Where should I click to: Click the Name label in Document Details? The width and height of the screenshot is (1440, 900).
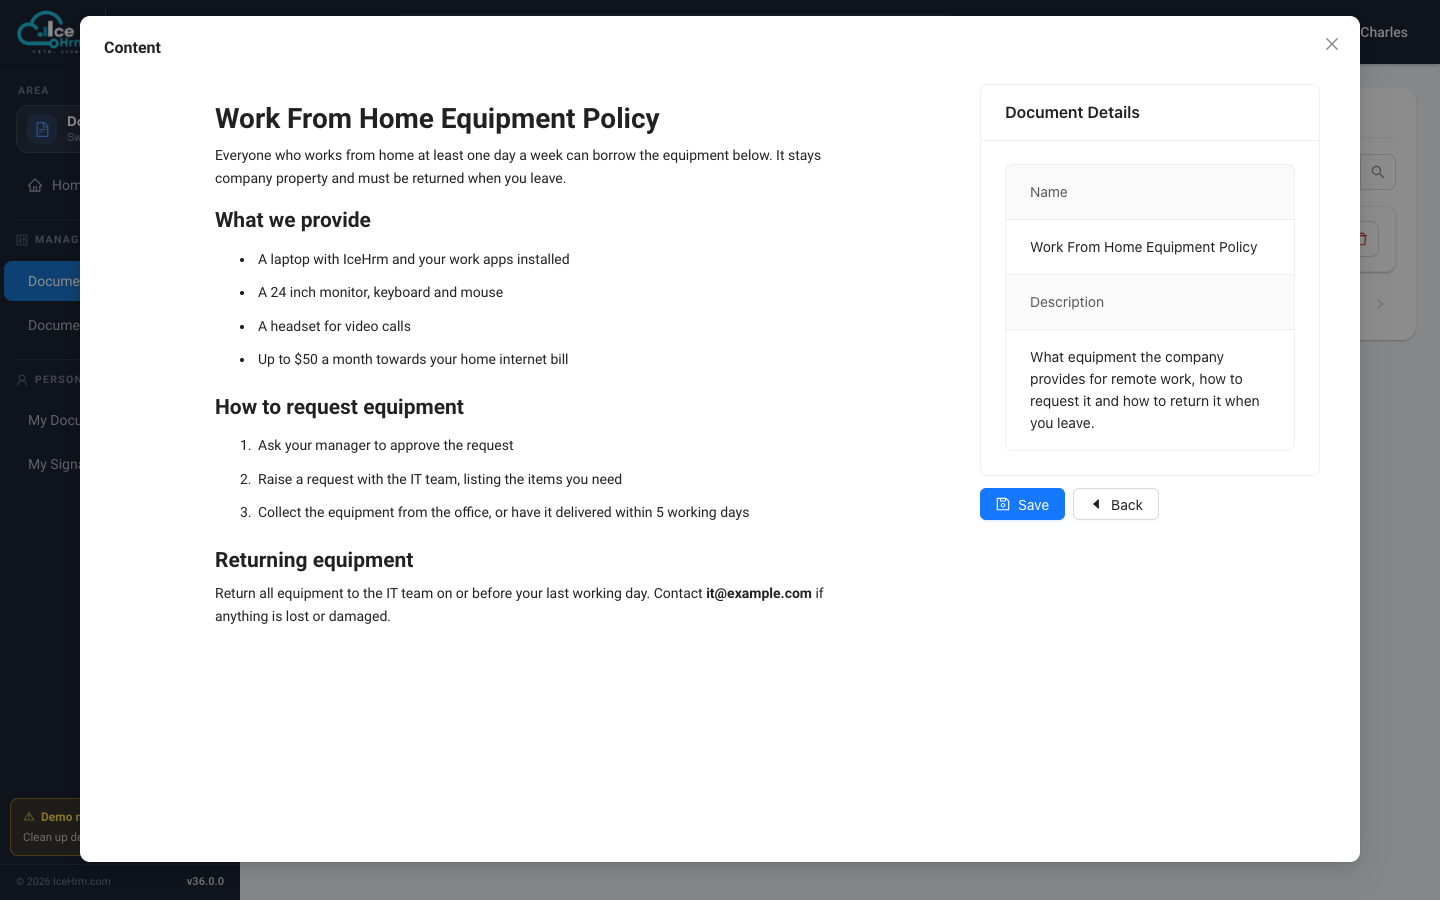tap(1048, 192)
